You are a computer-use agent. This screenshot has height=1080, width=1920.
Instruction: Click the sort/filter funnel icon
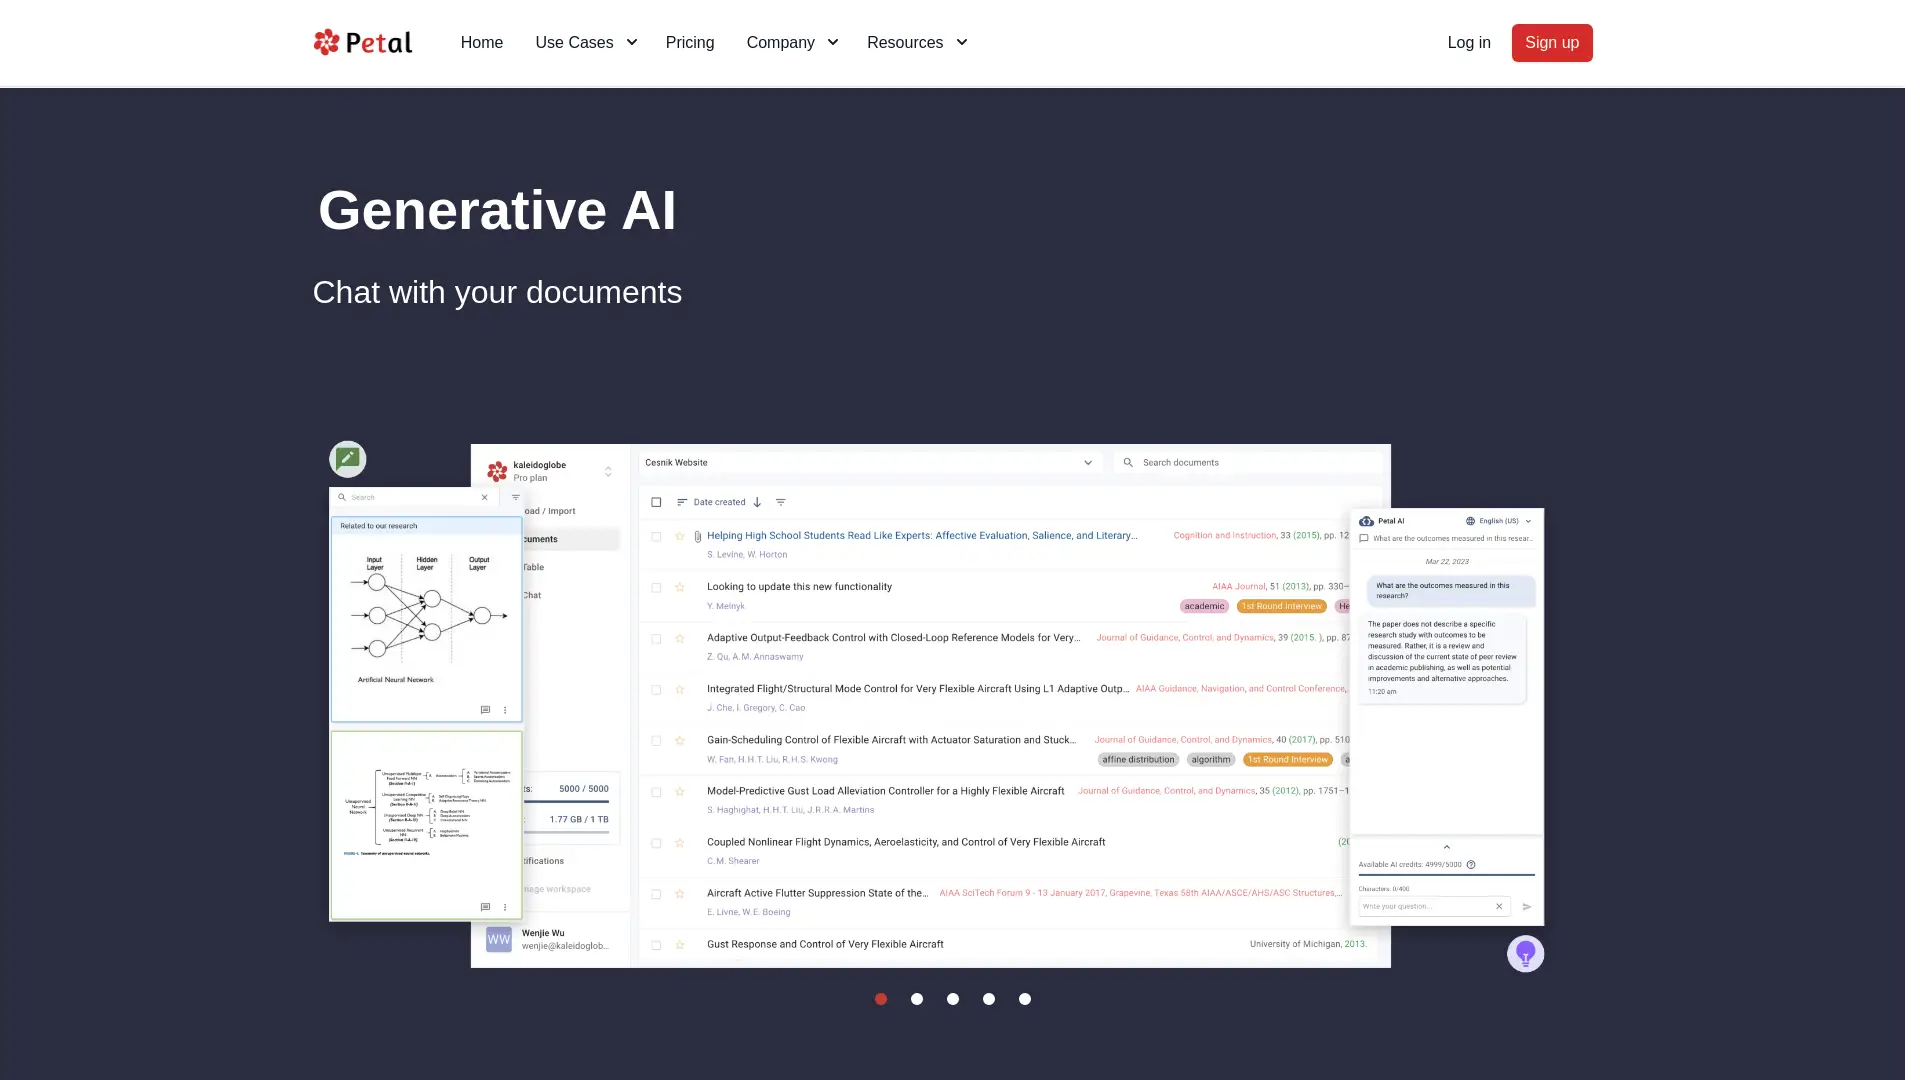point(779,501)
